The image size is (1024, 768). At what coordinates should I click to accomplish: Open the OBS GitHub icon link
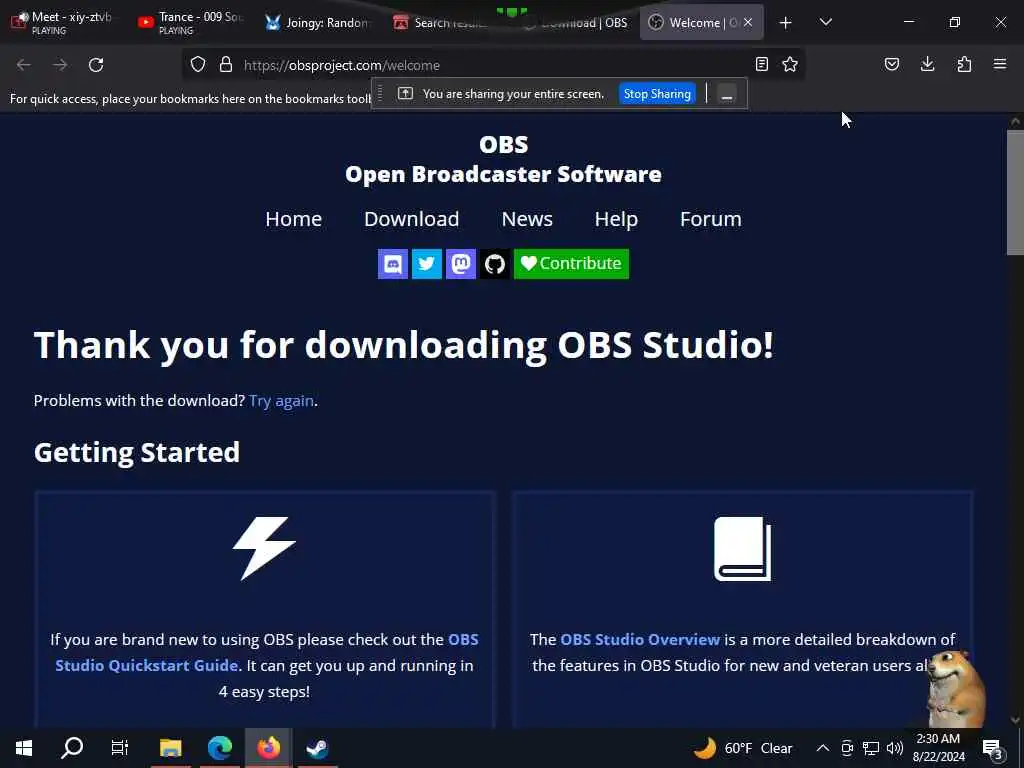tap(494, 264)
